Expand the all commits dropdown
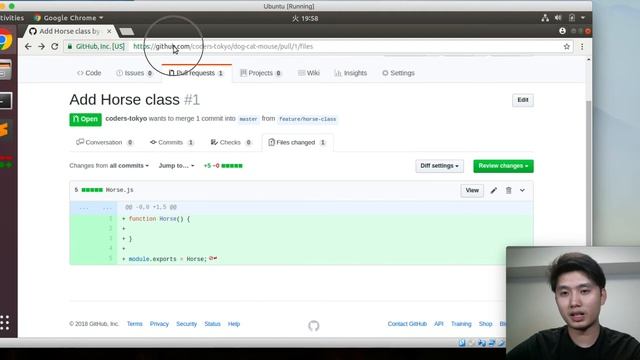 tap(129, 166)
